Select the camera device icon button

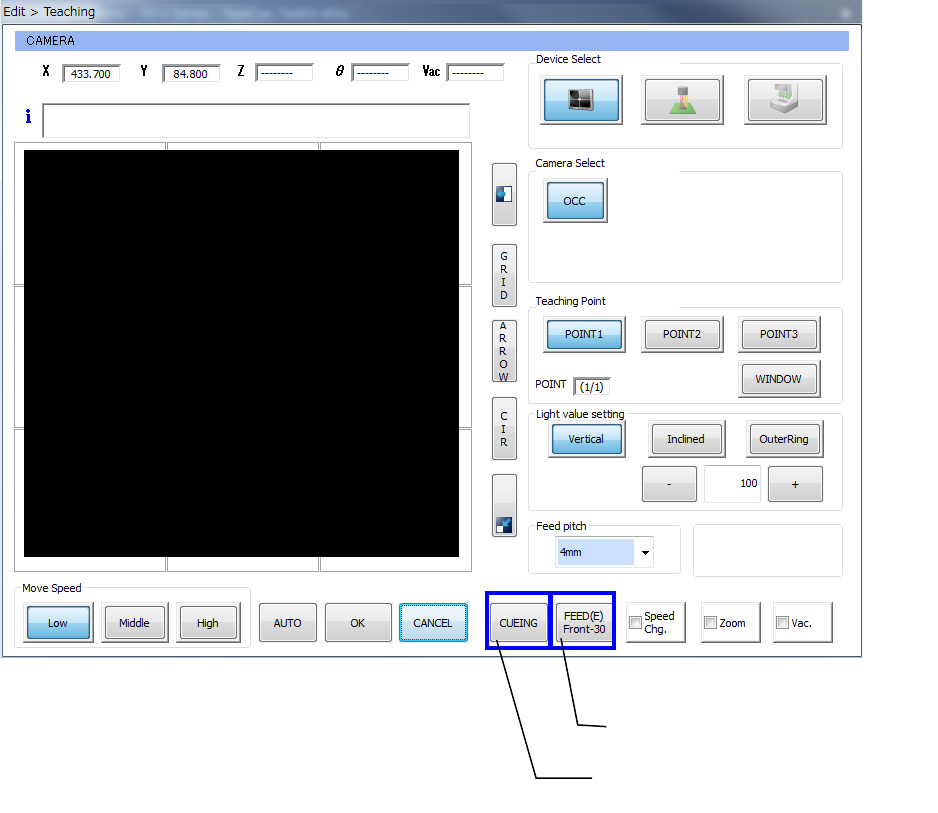click(581, 100)
